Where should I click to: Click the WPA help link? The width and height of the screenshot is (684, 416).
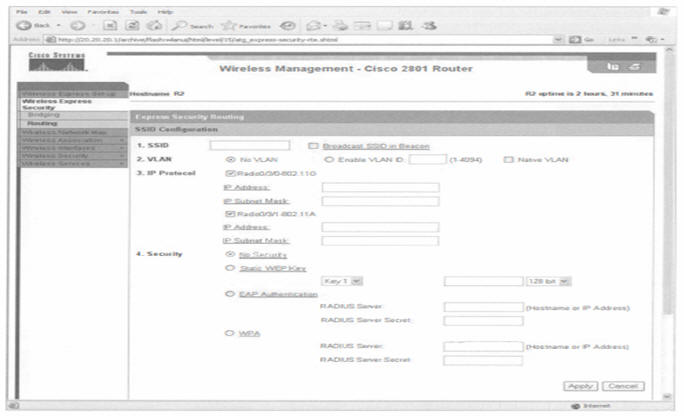250,334
